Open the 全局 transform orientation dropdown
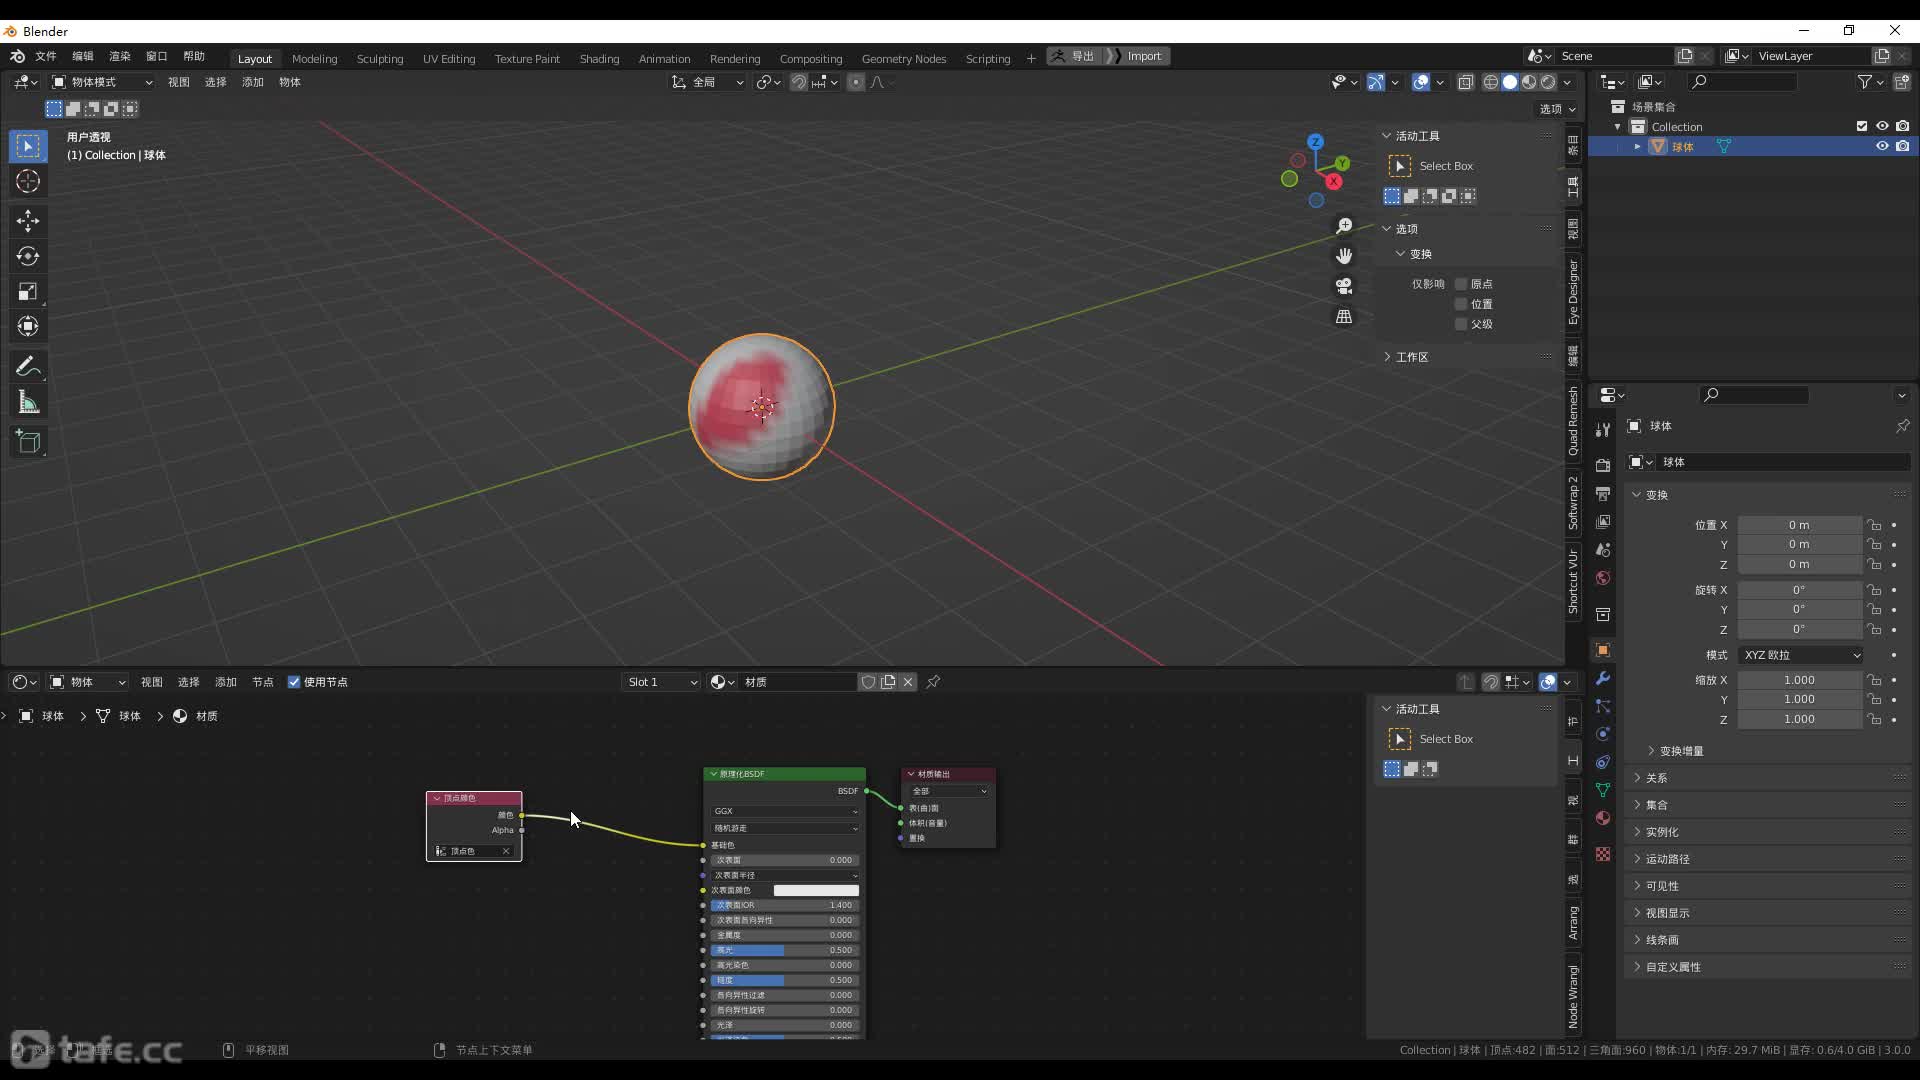 (x=708, y=82)
